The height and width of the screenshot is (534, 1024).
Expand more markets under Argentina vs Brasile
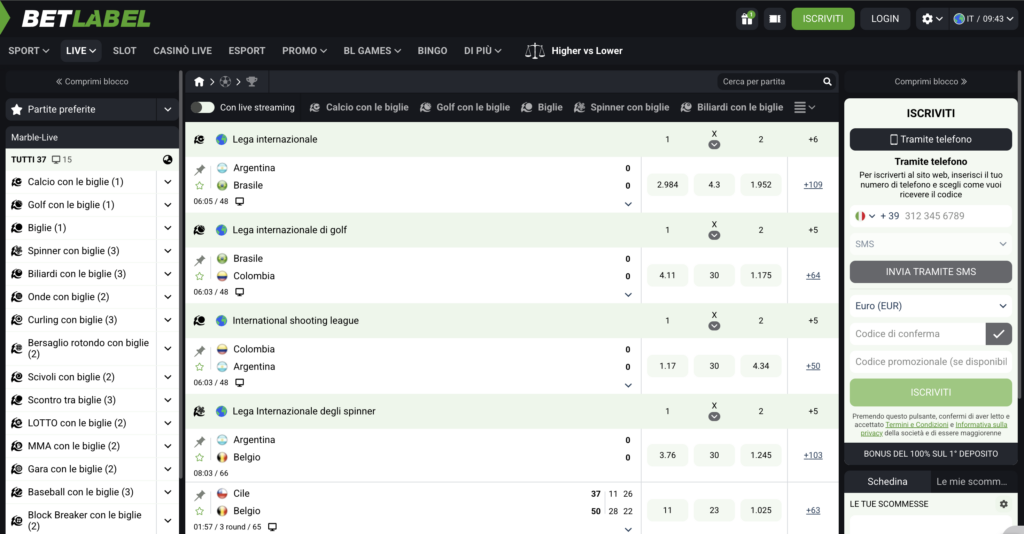[x=628, y=204]
